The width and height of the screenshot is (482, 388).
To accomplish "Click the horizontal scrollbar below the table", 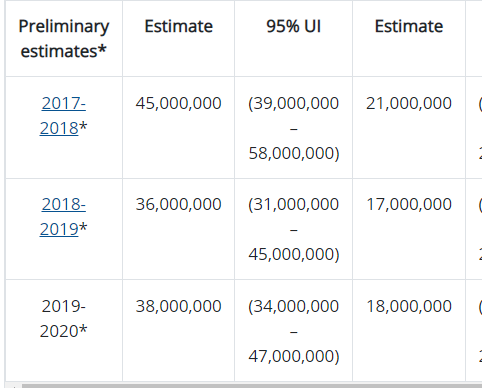I will point(252,386).
